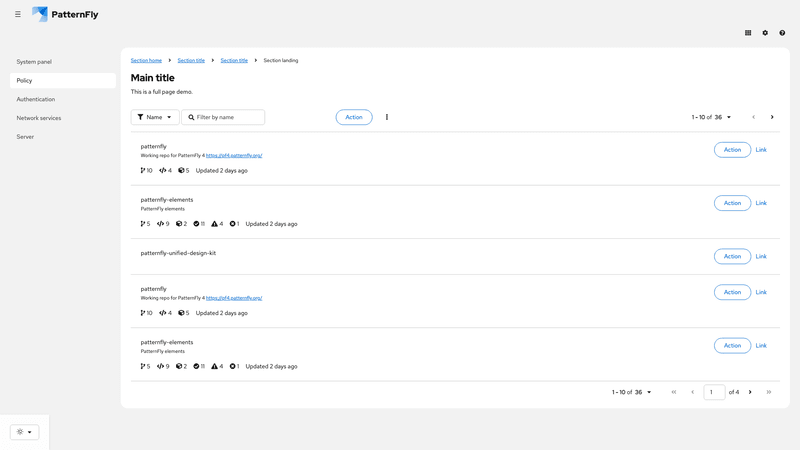Toggle the hamburger navigation menu
Image resolution: width=800 pixels, height=450 pixels.
click(x=18, y=14)
